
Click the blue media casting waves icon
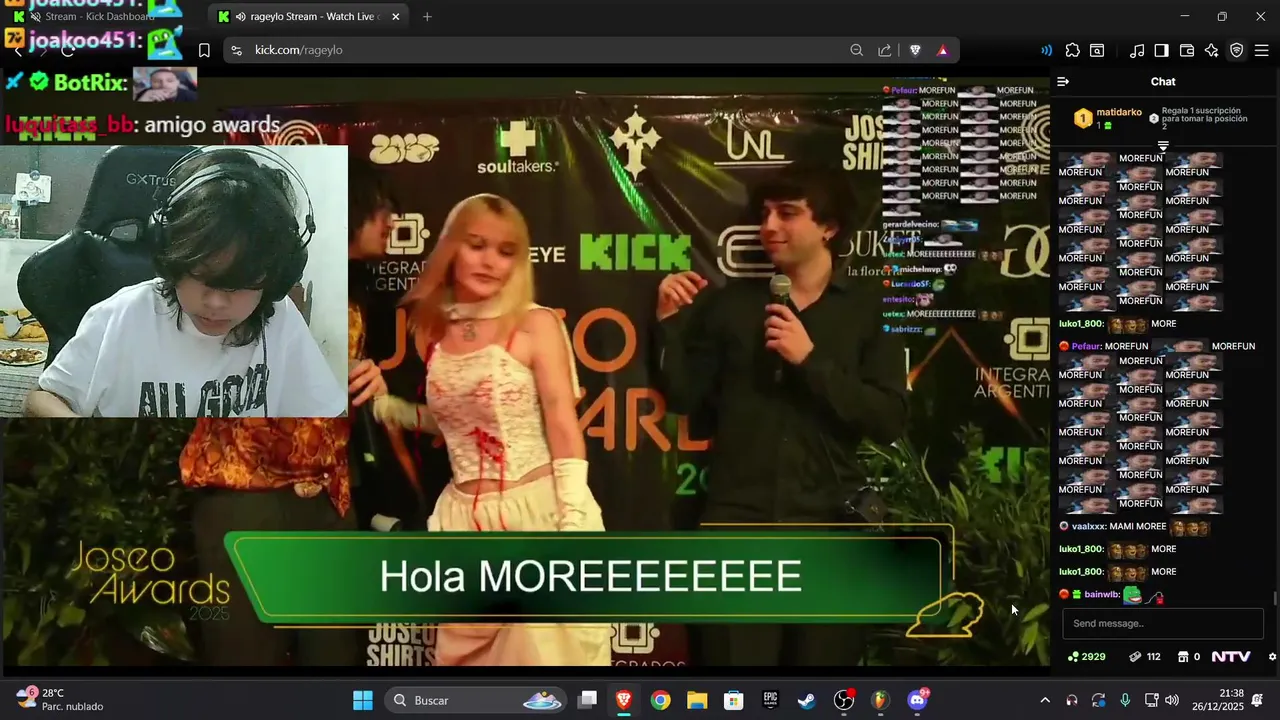[1046, 50]
